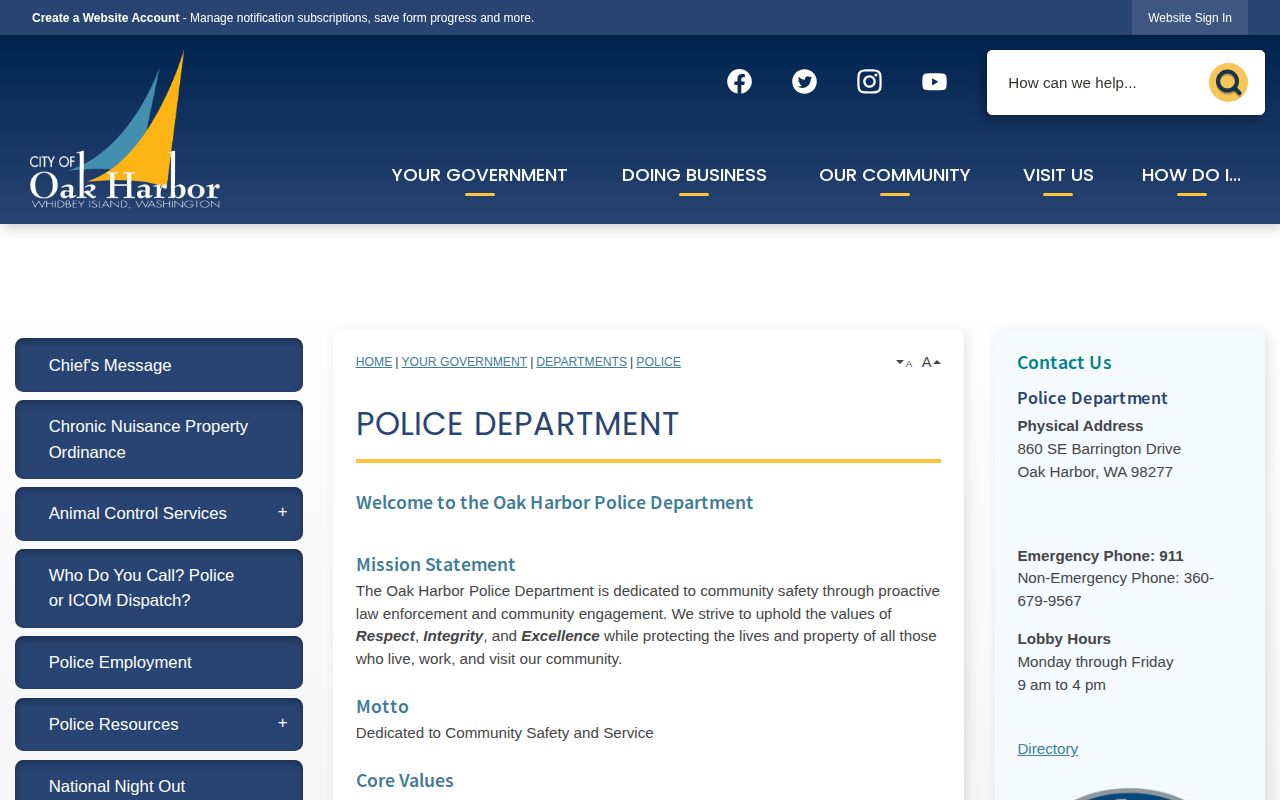1280x800 pixels.
Task: Click 'Welcome to the Oak Harbor Police Department'
Action: pyautogui.click(x=555, y=503)
